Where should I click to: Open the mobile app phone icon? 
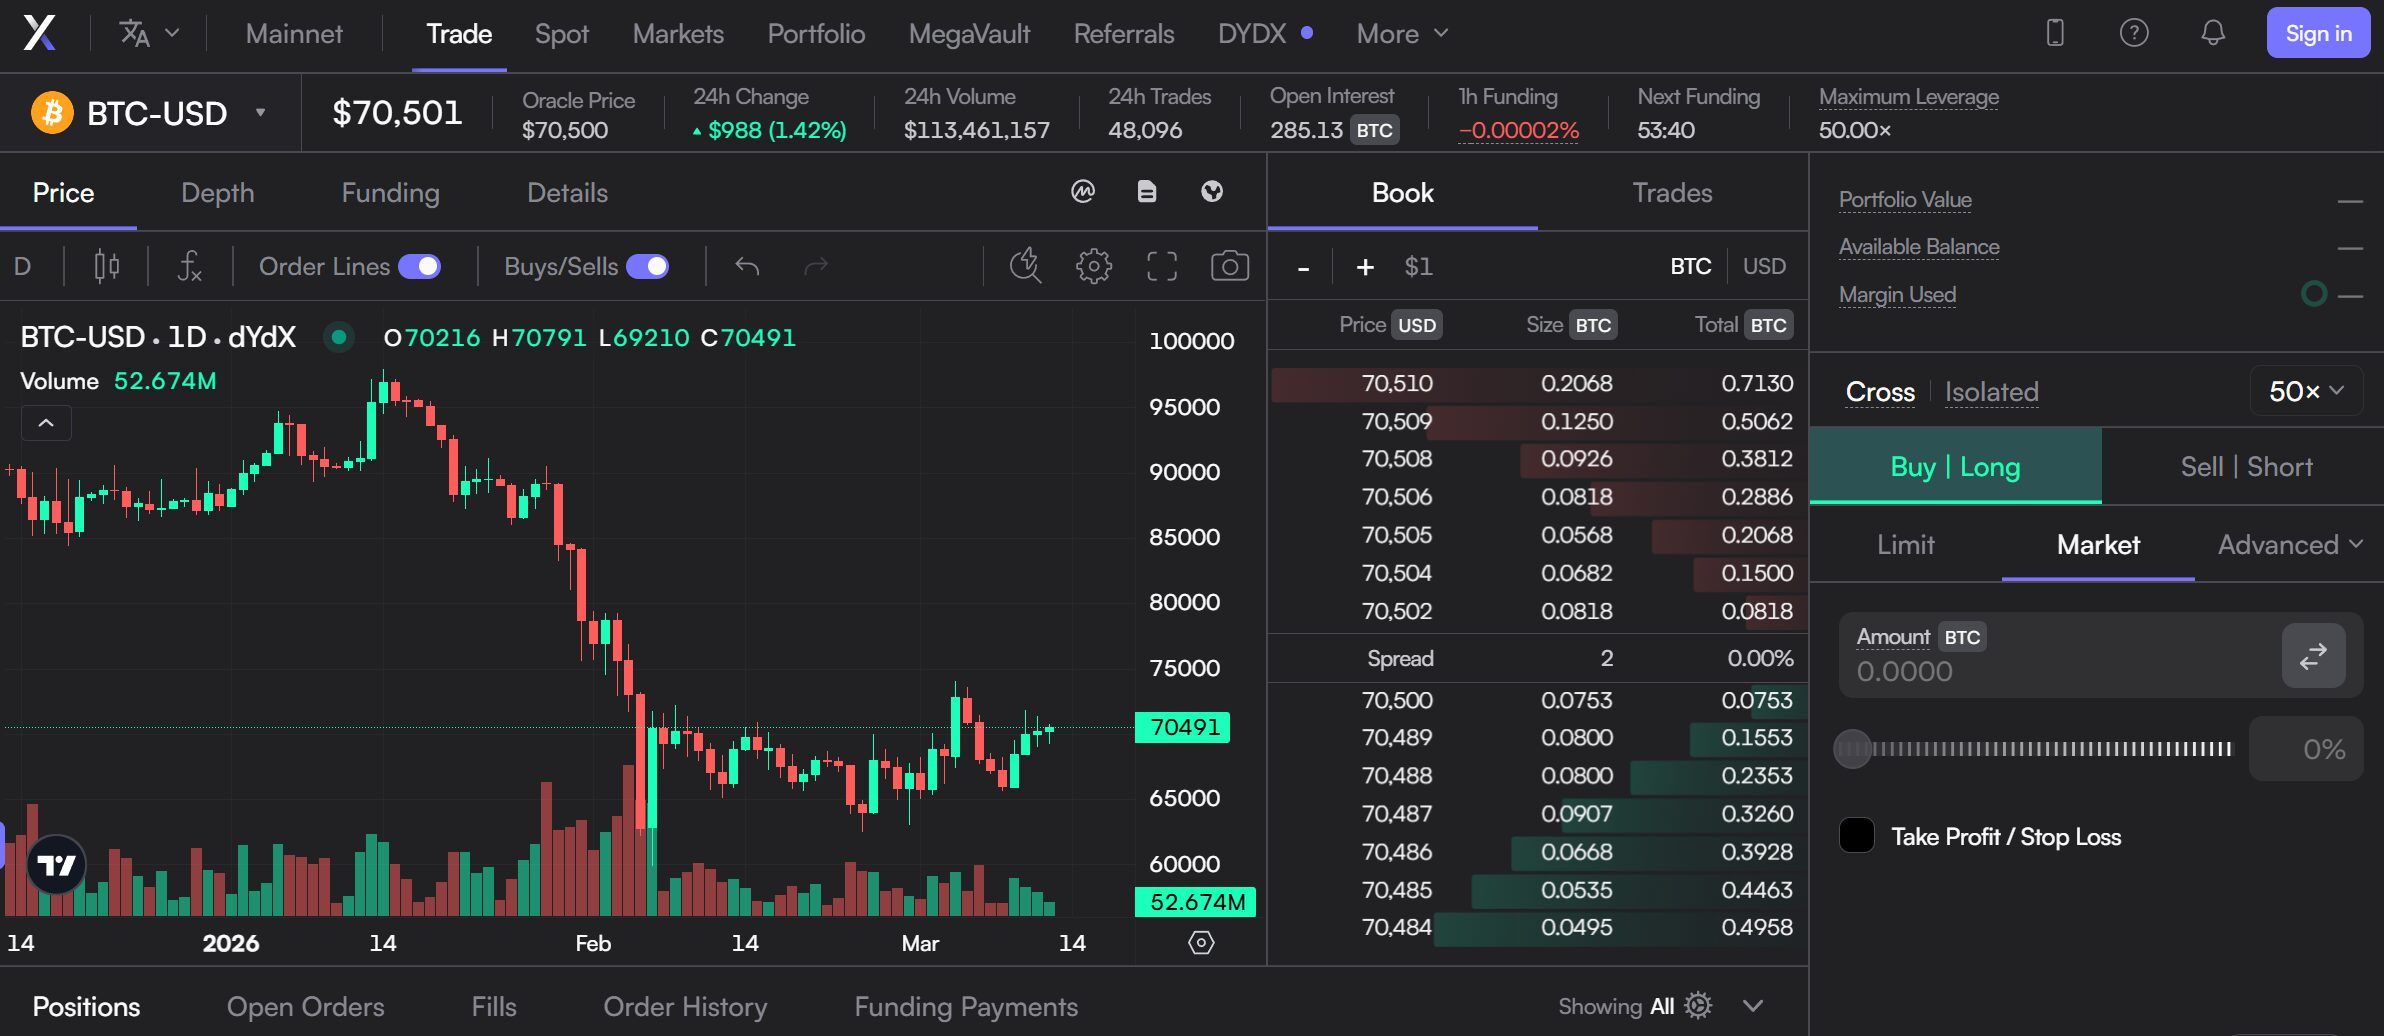tap(2055, 33)
